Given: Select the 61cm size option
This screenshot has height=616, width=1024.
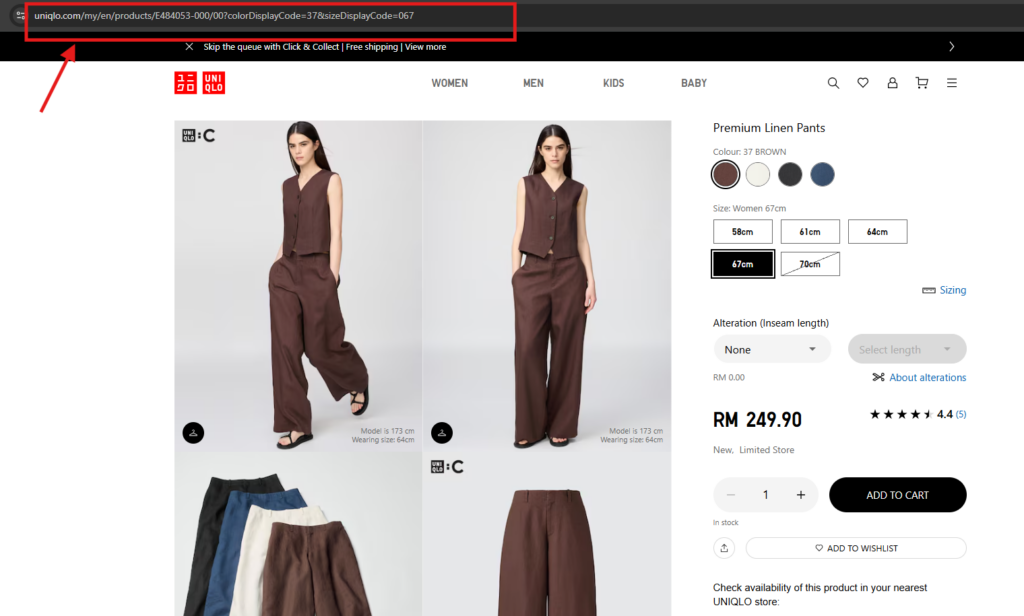Looking at the screenshot, I should (x=810, y=232).
